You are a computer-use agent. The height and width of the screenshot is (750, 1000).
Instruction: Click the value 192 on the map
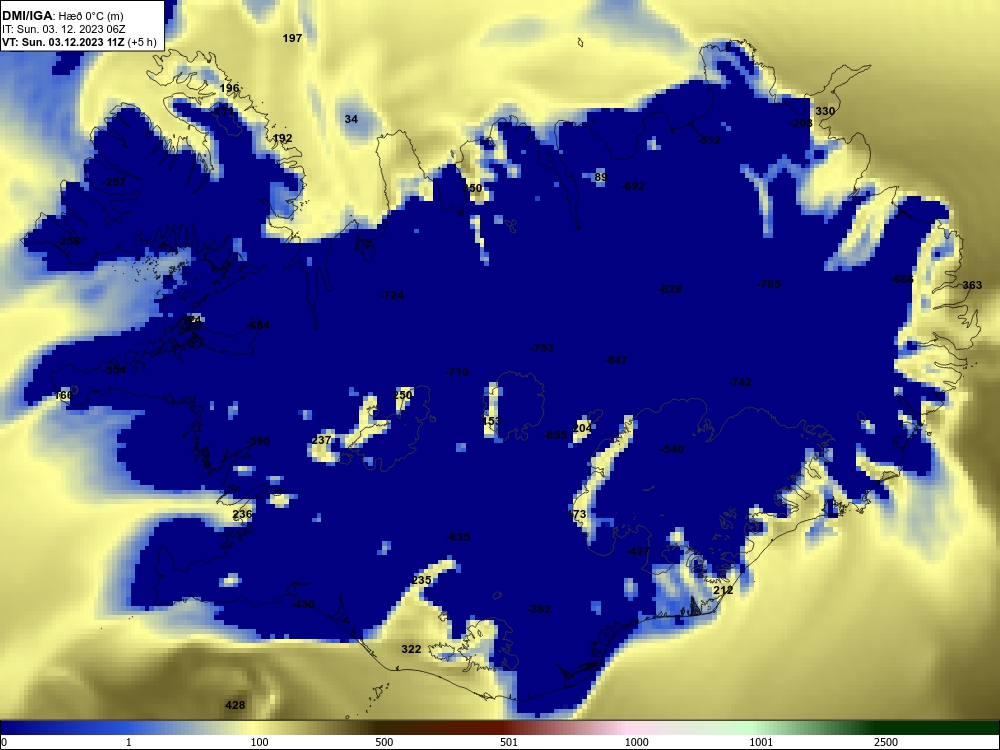coord(283,138)
